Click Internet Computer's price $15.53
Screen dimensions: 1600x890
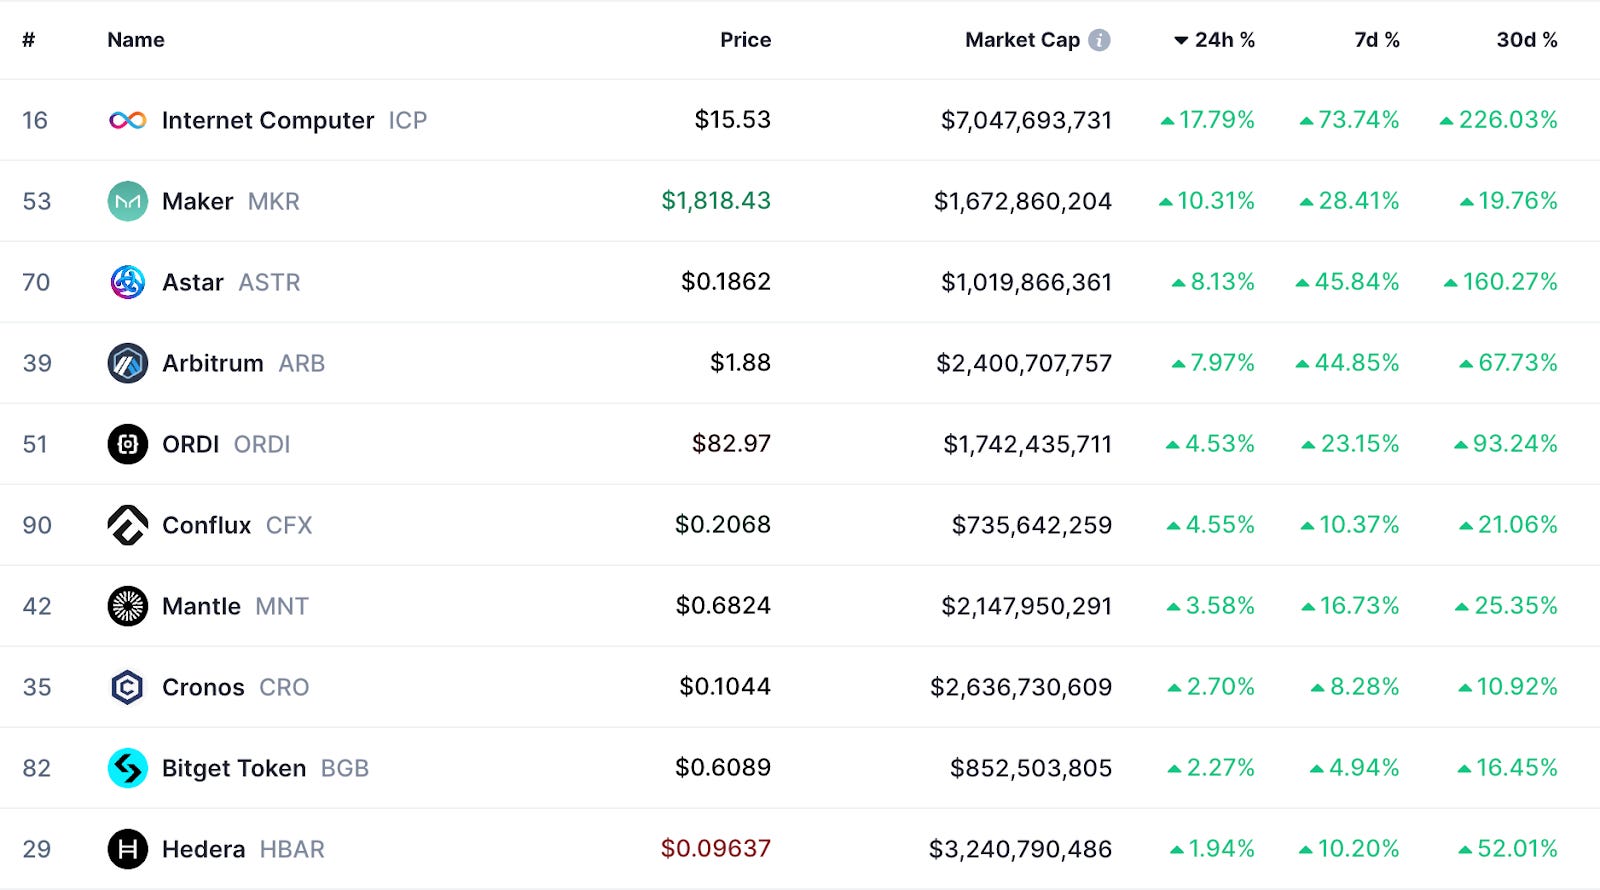pyautogui.click(x=733, y=119)
